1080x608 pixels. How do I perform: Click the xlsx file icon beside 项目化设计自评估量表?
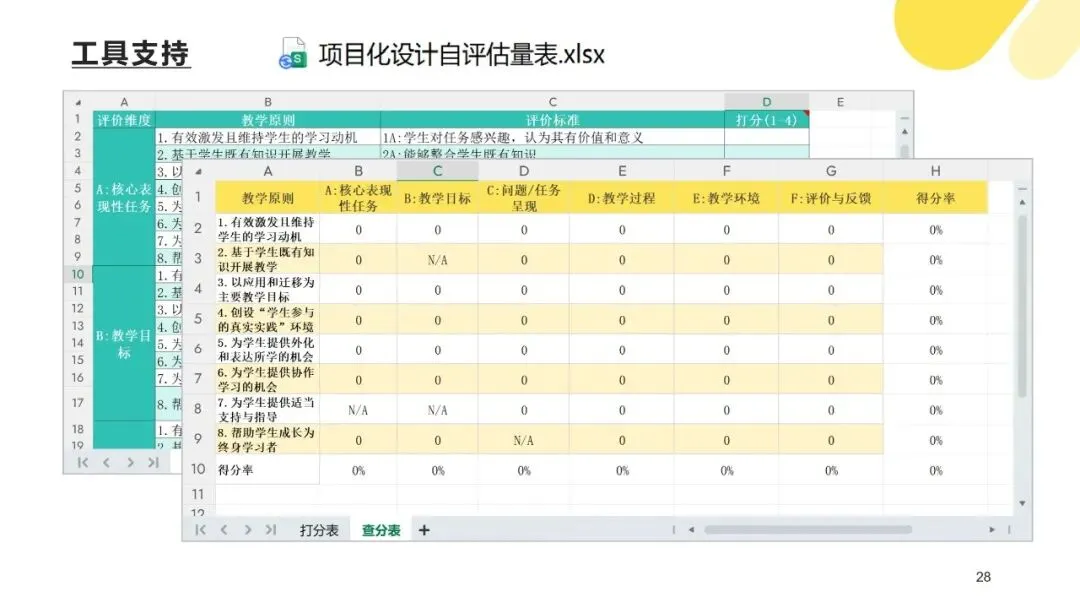click(293, 54)
